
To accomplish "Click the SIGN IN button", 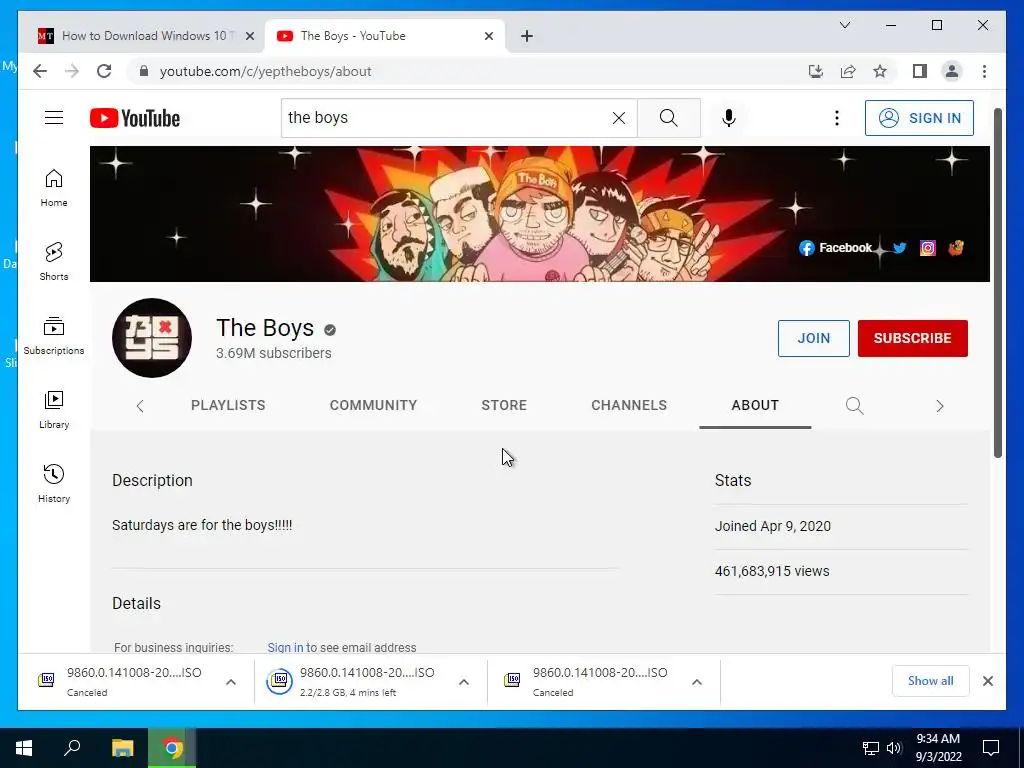I will click(919, 118).
